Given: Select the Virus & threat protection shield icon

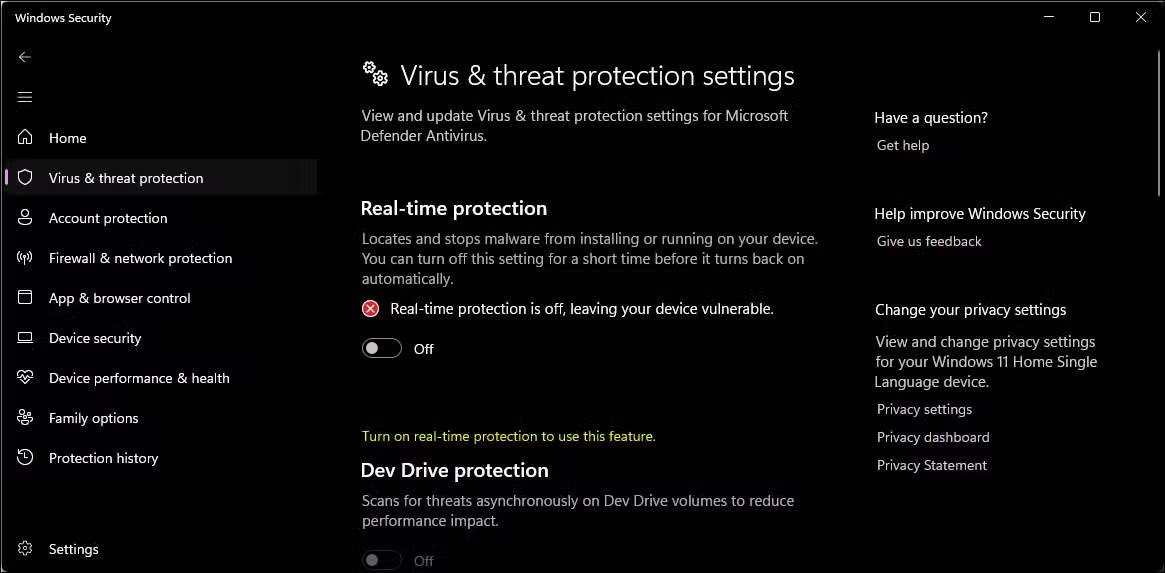Looking at the screenshot, I should [x=26, y=178].
